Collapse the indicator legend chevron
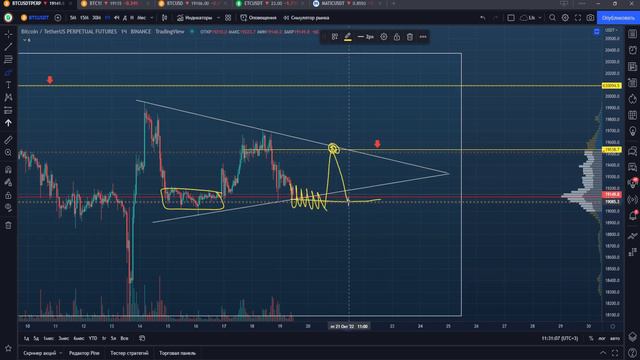640x360 pixels. [25, 40]
